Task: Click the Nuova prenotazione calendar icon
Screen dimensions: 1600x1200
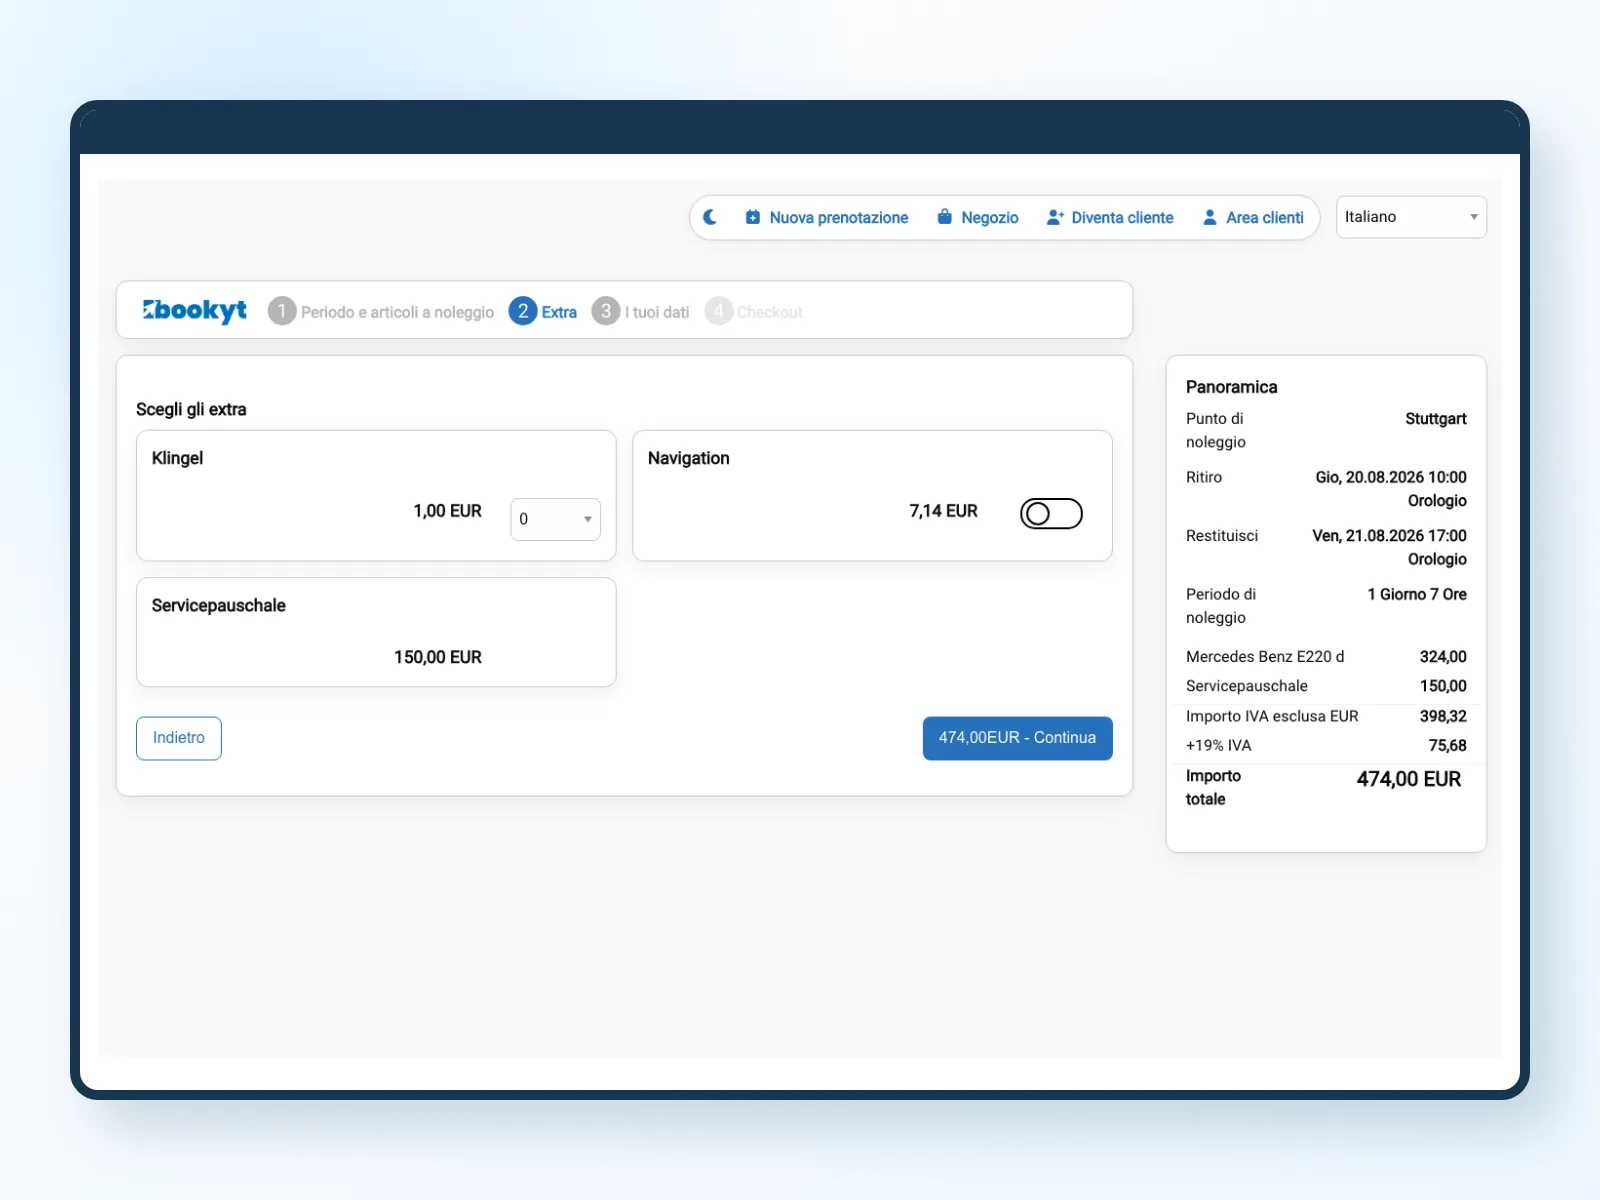Action: 753,217
